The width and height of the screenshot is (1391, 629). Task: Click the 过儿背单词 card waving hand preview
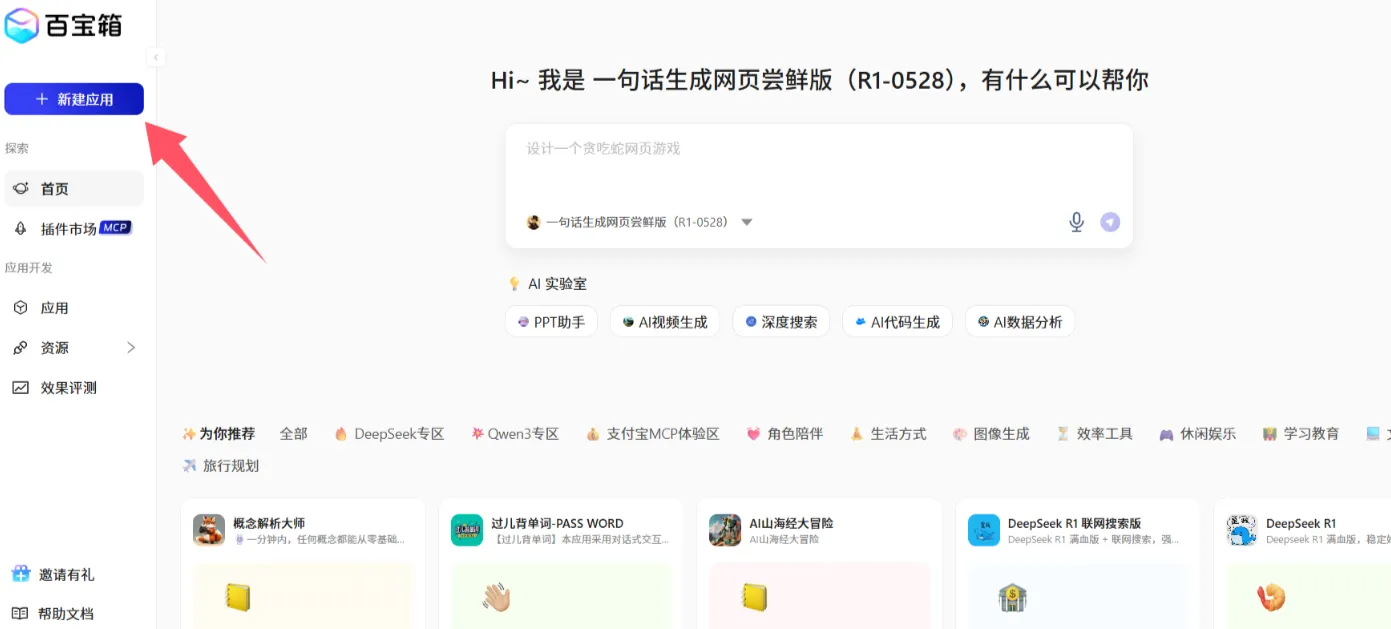[496, 598]
